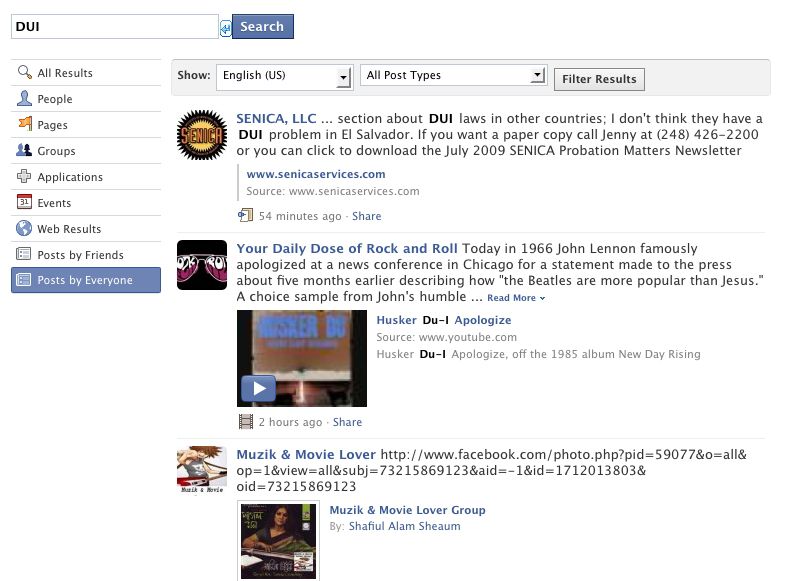Open the SENICA, LLC page link

[276, 119]
